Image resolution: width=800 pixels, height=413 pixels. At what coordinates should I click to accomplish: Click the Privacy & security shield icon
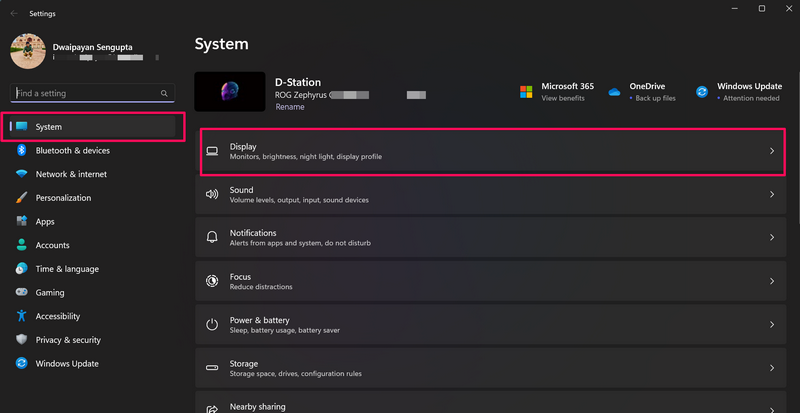(21, 340)
